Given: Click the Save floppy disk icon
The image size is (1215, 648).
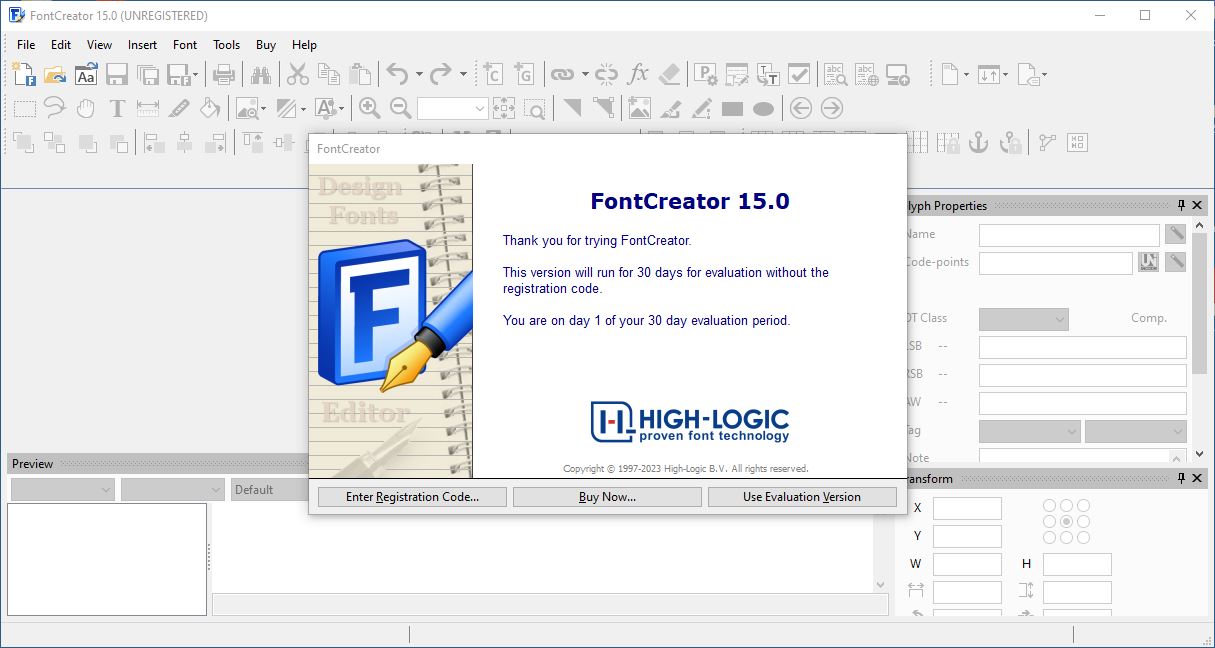Looking at the screenshot, I should click(x=116, y=74).
